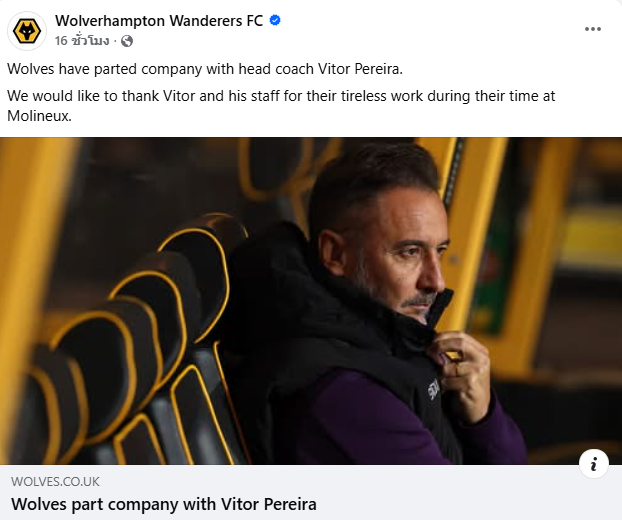Click the globe public audience icon
622x520 pixels.
point(127,41)
